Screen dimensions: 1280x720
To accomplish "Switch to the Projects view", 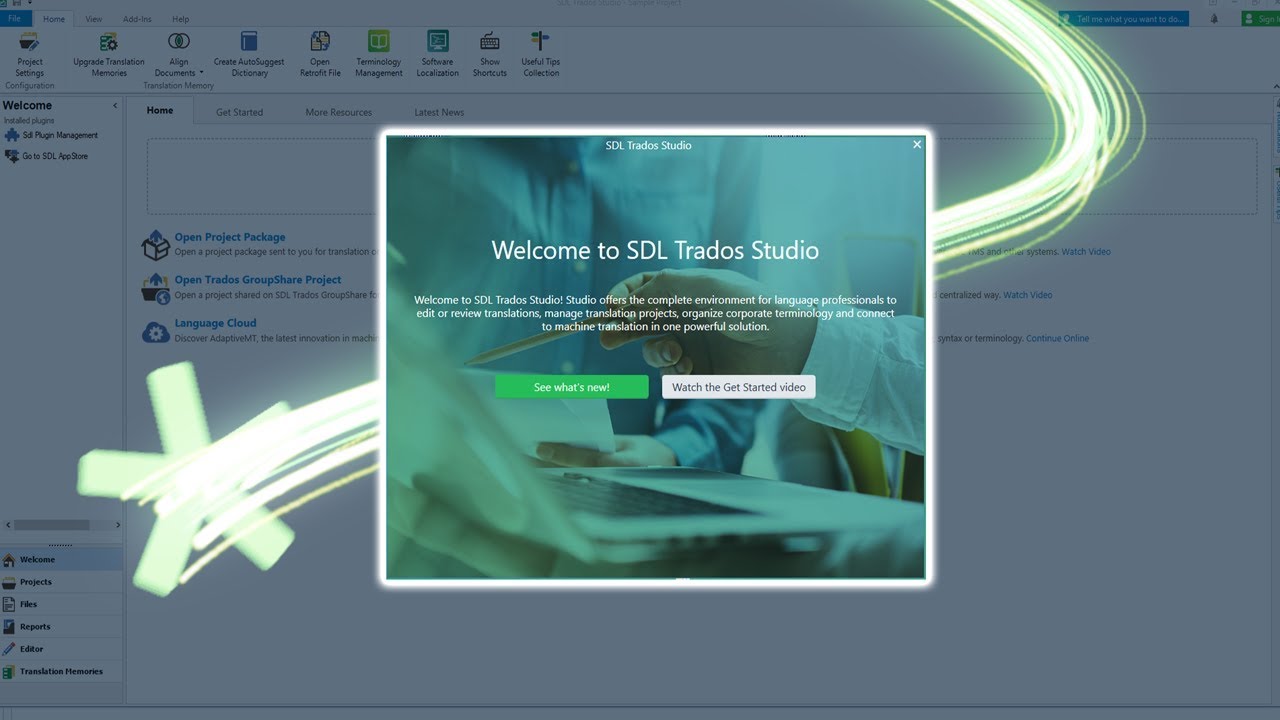I will pyautogui.click(x=61, y=582).
